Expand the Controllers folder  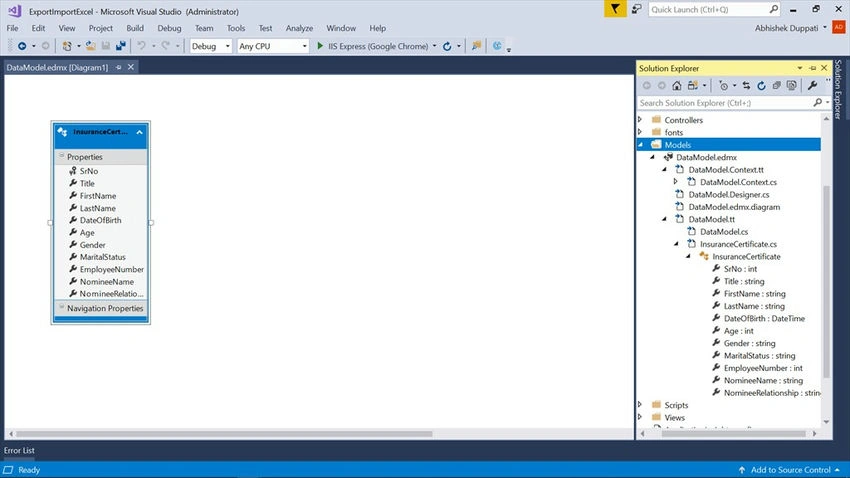(x=640, y=119)
